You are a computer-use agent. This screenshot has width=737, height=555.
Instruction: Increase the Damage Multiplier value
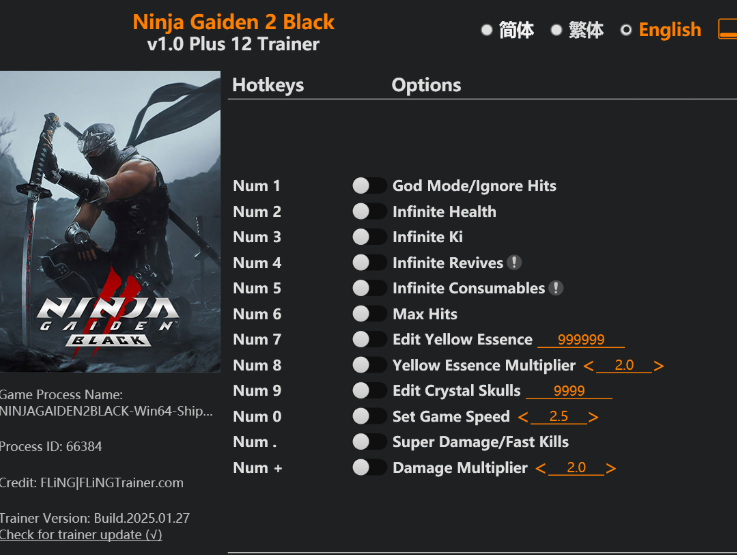610,468
